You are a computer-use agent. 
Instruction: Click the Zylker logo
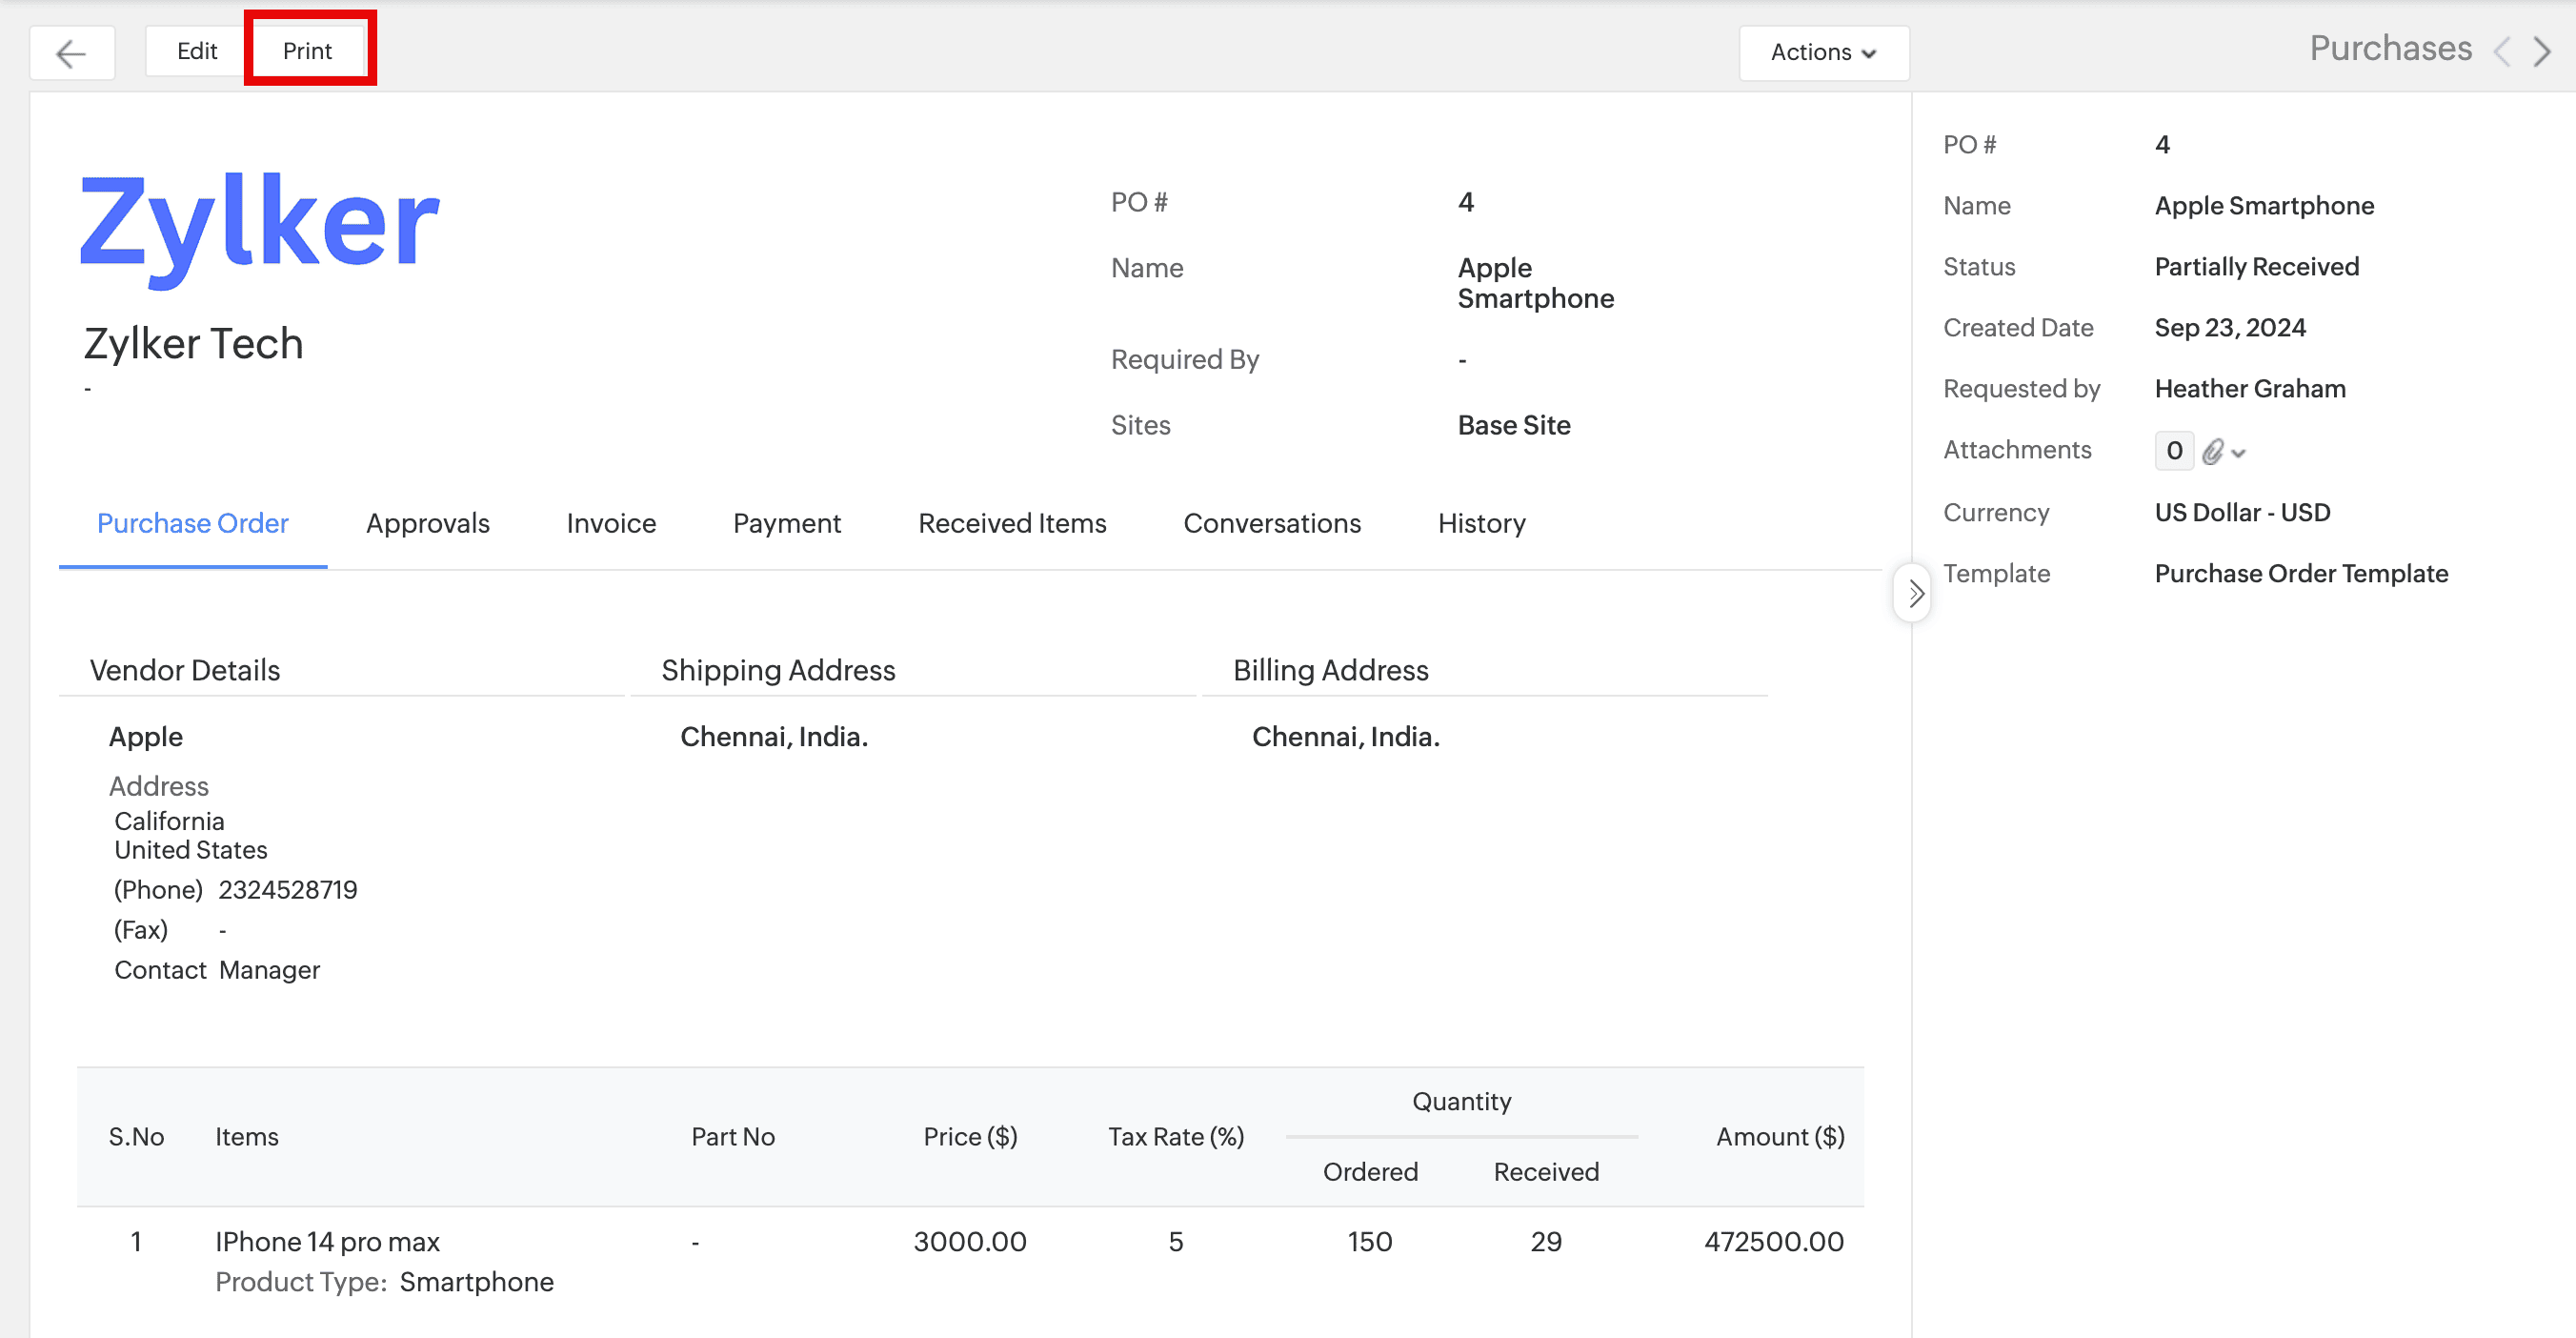[x=259, y=226]
